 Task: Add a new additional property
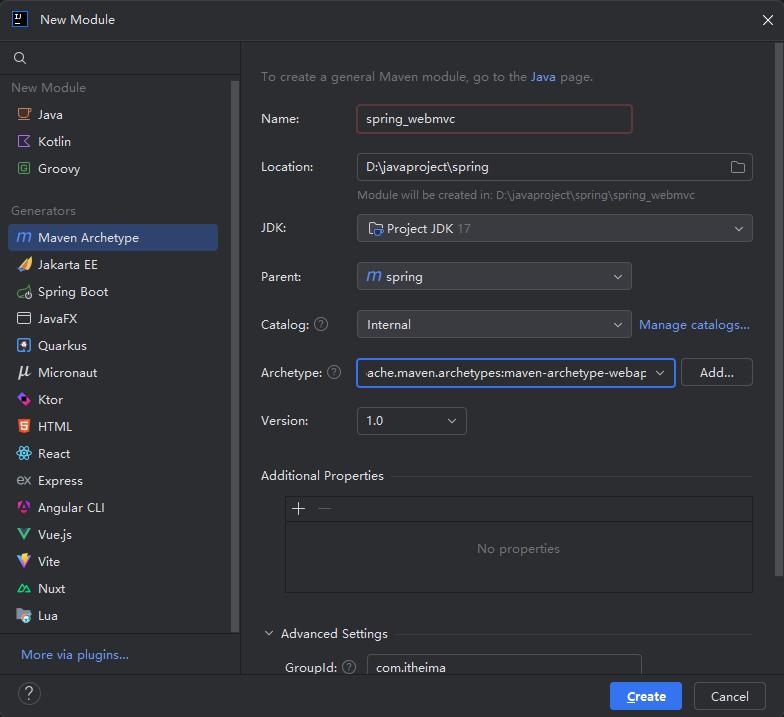(x=298, y=508)
